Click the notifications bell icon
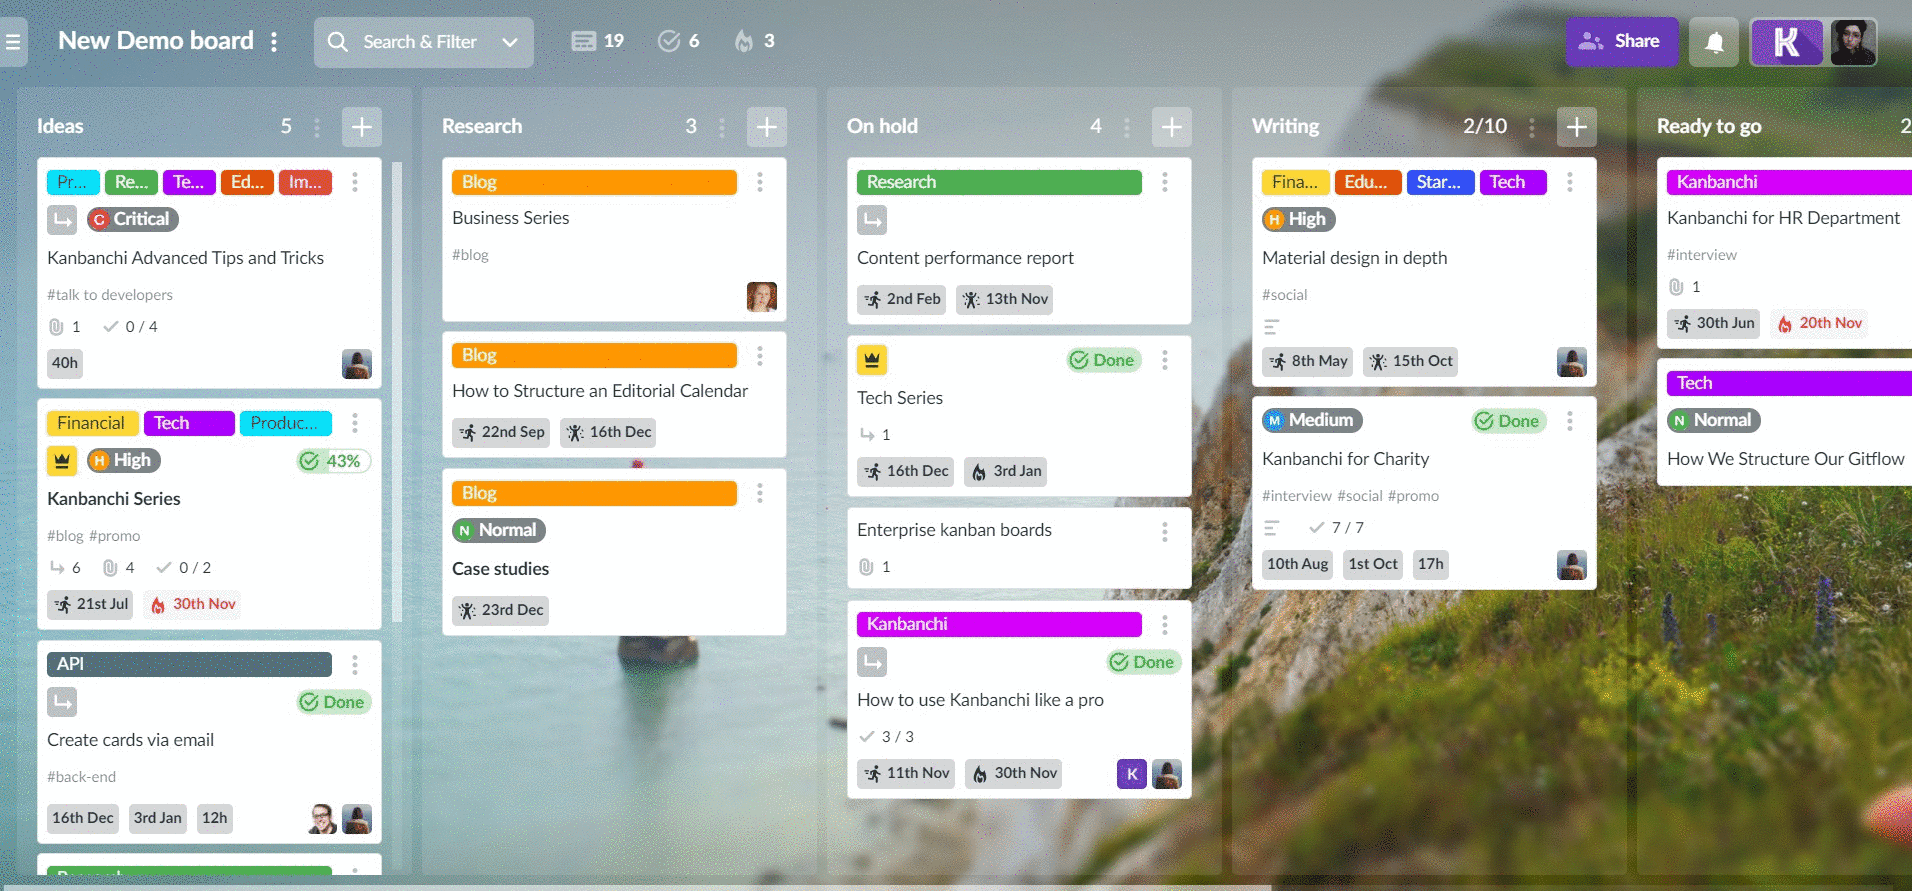This screenshot has height=891, width=1912. coord(1714,42)
